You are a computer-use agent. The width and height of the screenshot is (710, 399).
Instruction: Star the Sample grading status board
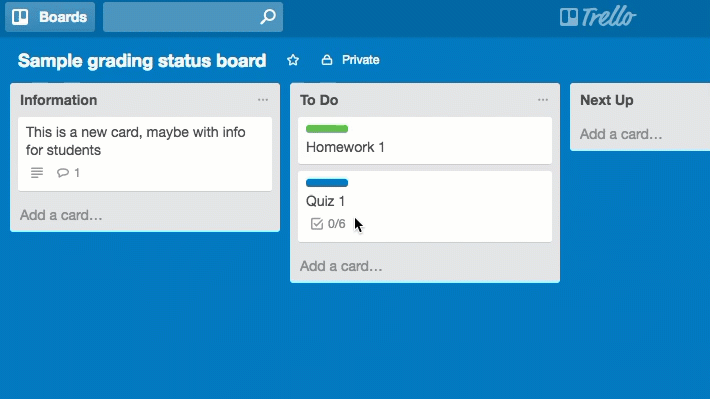pyautogui.click(x=293, y=60)
